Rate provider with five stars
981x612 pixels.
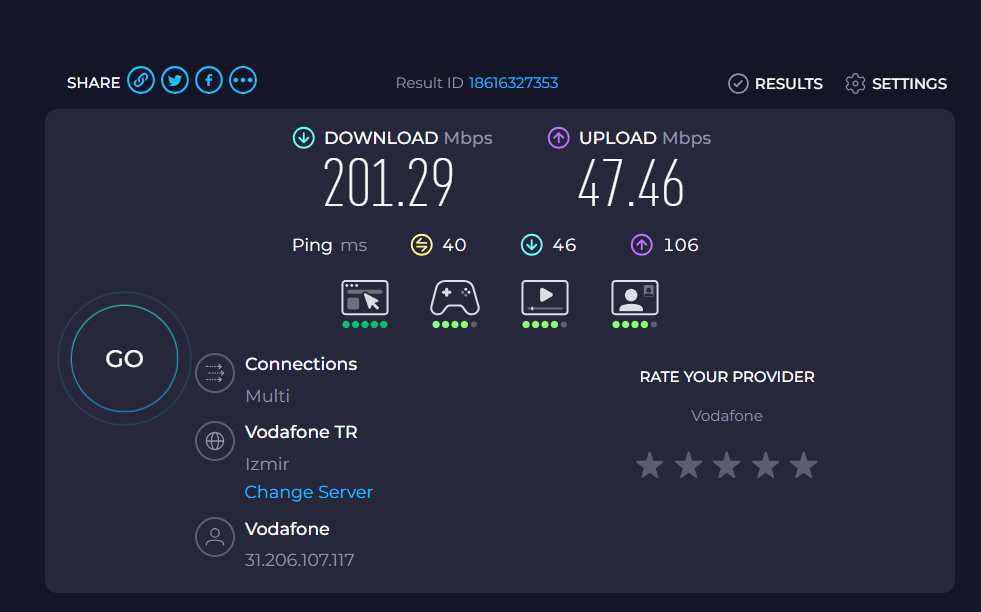pos(803,466)
